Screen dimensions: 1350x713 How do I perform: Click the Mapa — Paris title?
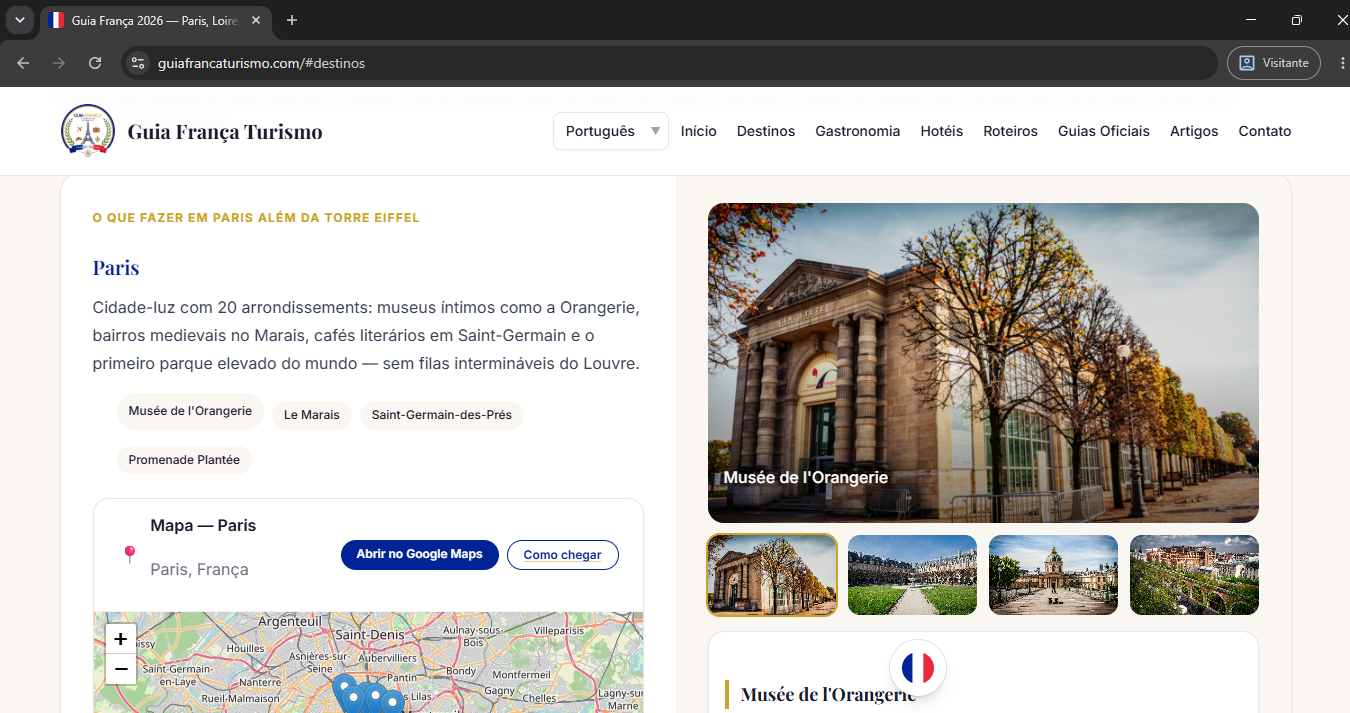(203, 525)
